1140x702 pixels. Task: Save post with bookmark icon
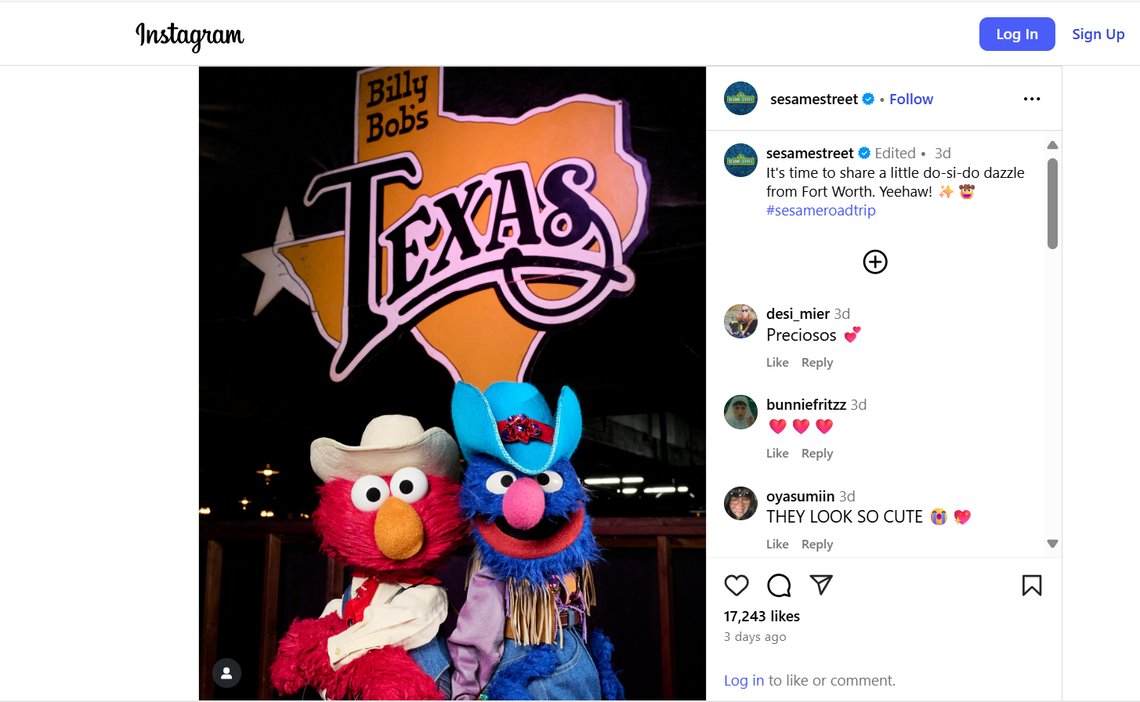click(1031, 586)
